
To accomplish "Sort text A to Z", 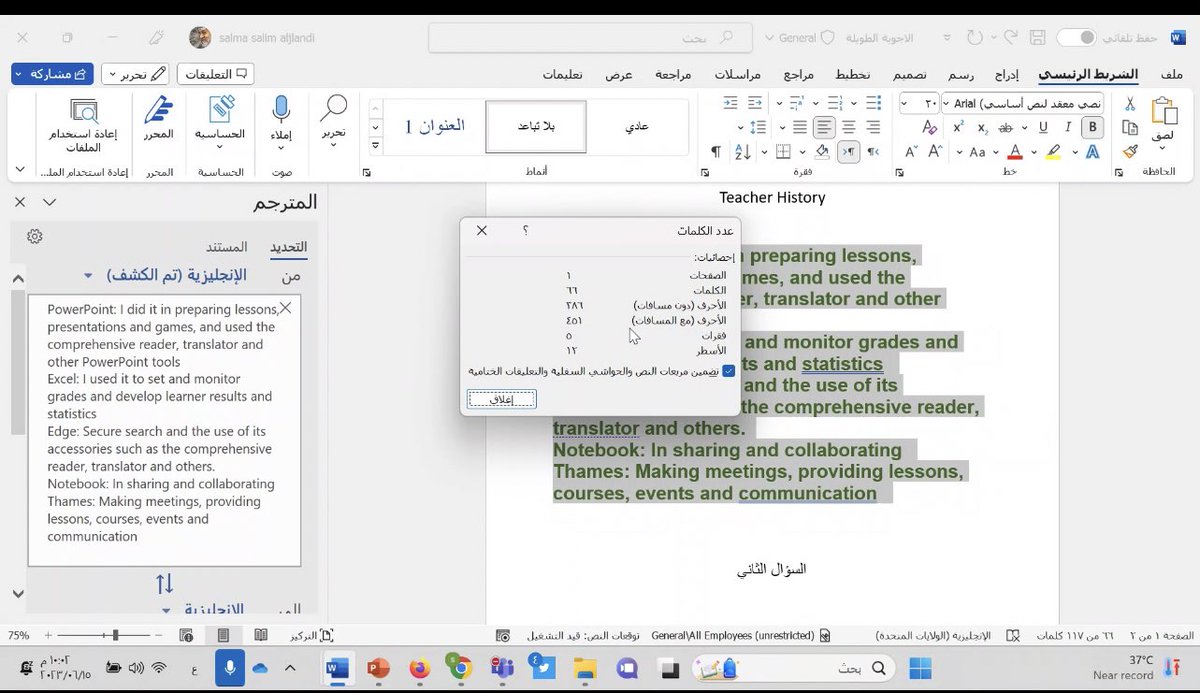I will coord(742,152).
